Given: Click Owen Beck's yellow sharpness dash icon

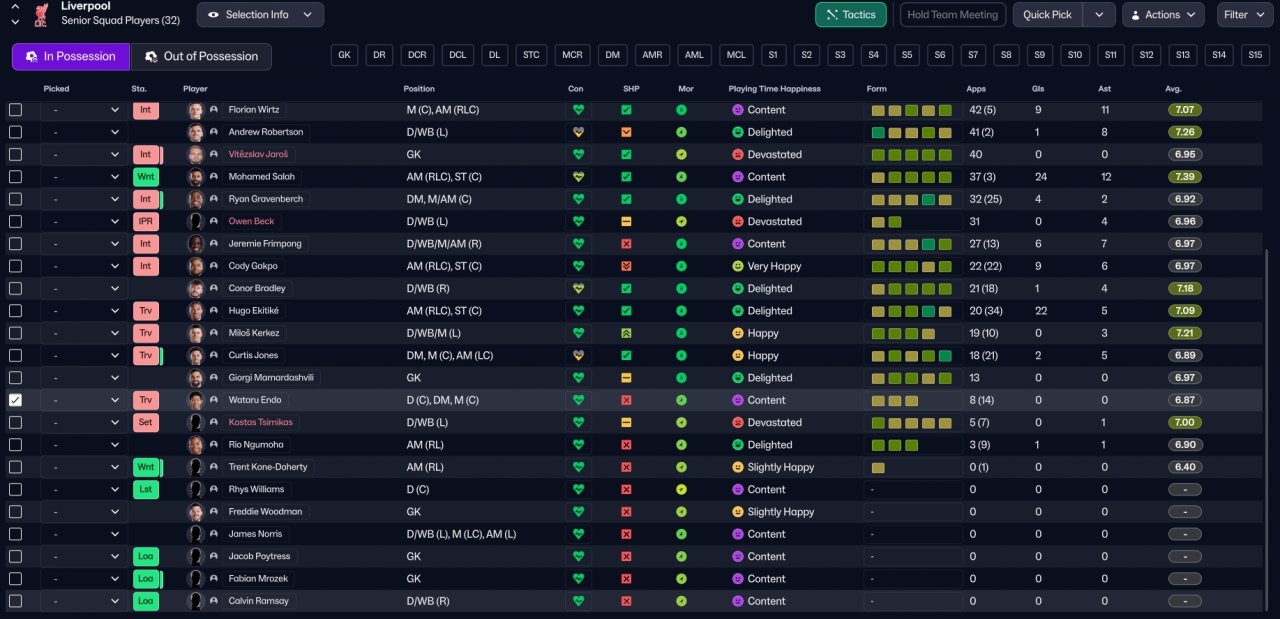Looking at the screenshot, I should [x=626, y=222].
